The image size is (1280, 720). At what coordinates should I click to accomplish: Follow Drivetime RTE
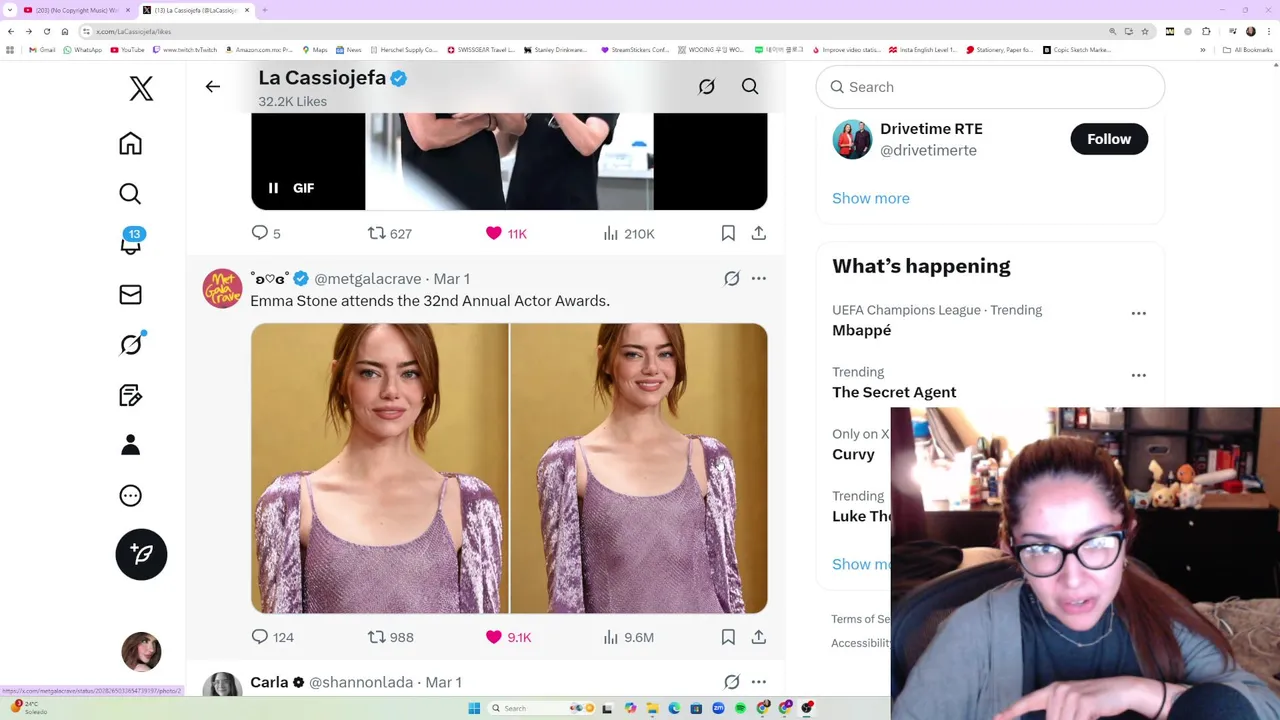click(1109, 139)
